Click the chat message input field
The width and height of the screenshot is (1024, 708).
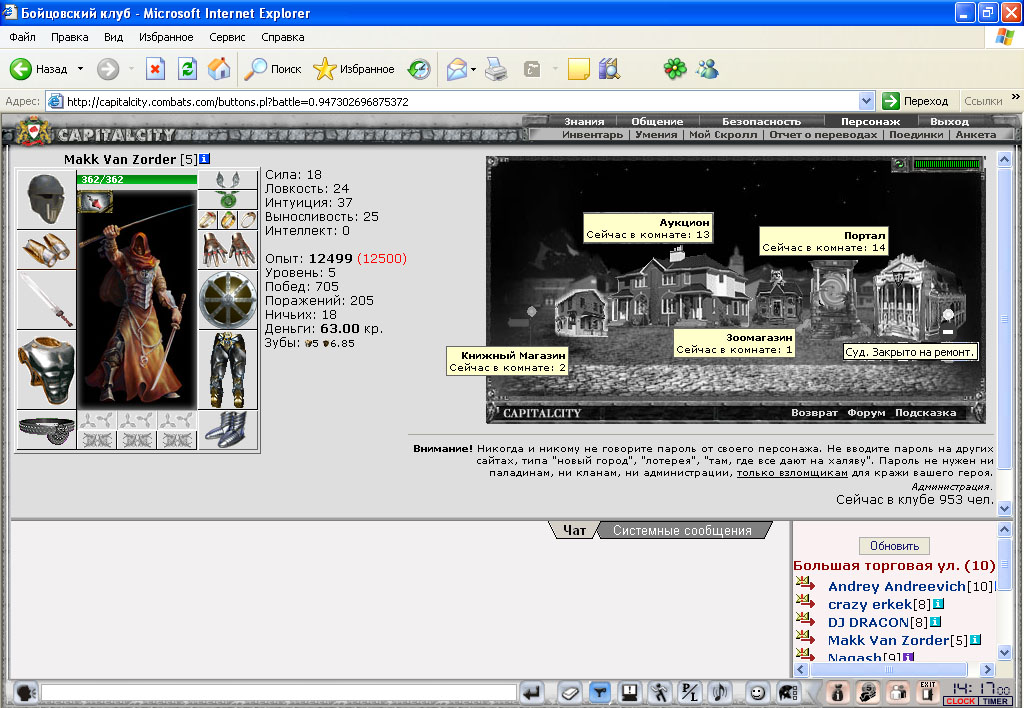pyautogui.click(x=279, y=692)
